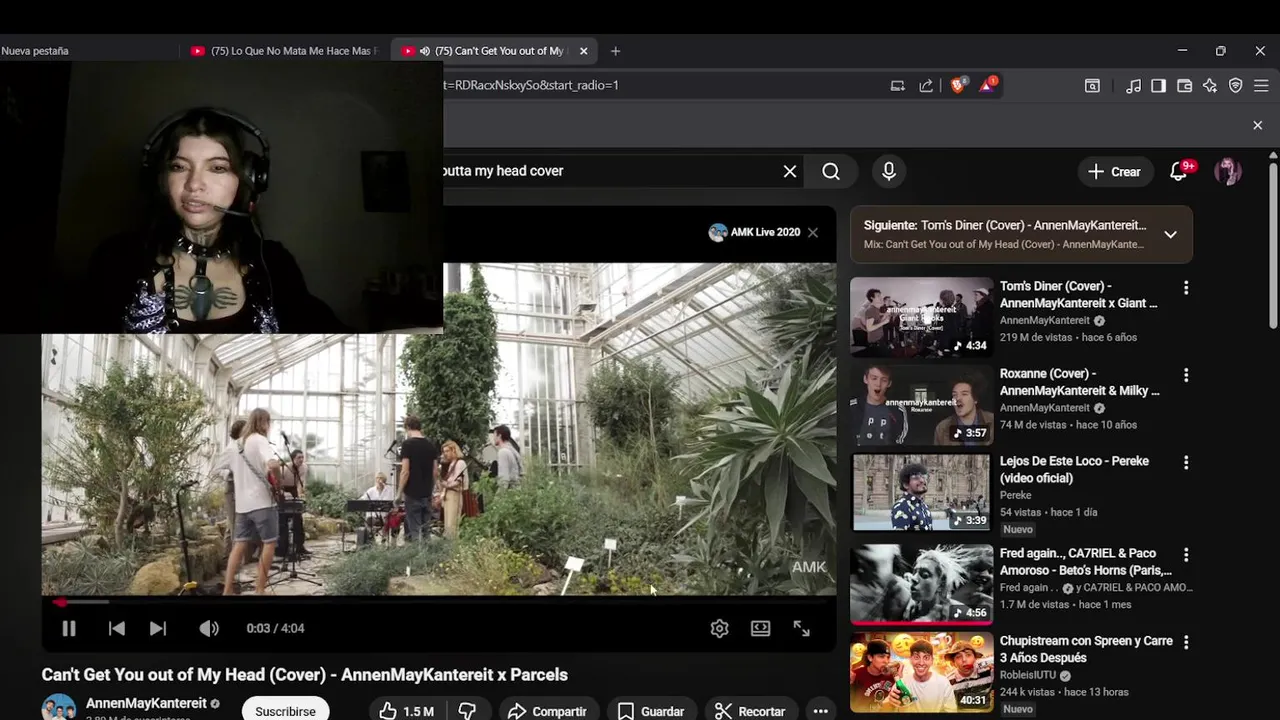Open RobleisIUTU channel name
The width and height of the screenshot is (1280, 720).
[1028, 675]
